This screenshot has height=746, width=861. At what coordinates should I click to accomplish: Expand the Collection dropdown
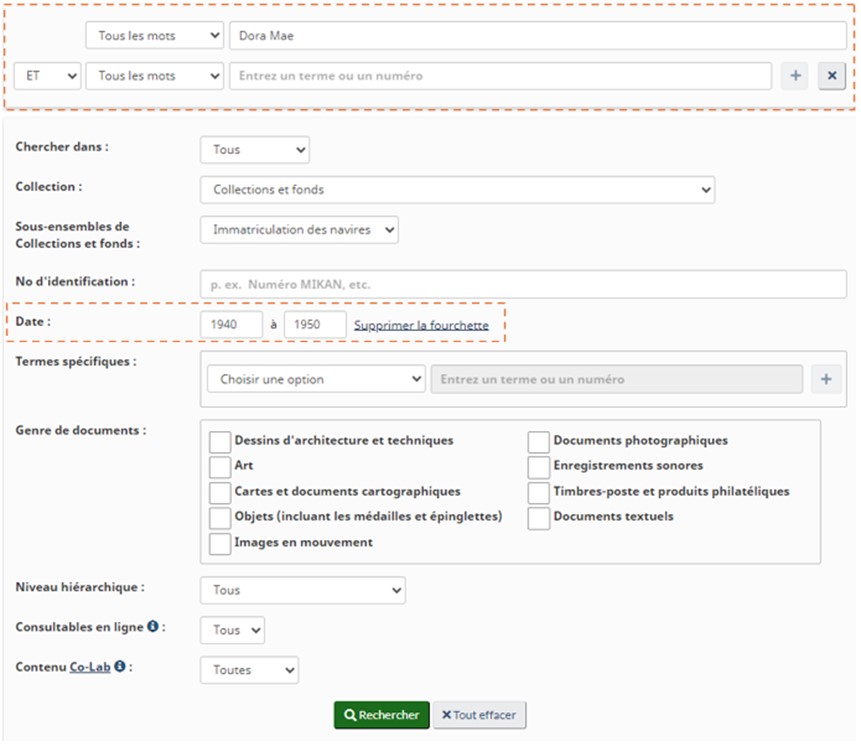pos(457,189)
